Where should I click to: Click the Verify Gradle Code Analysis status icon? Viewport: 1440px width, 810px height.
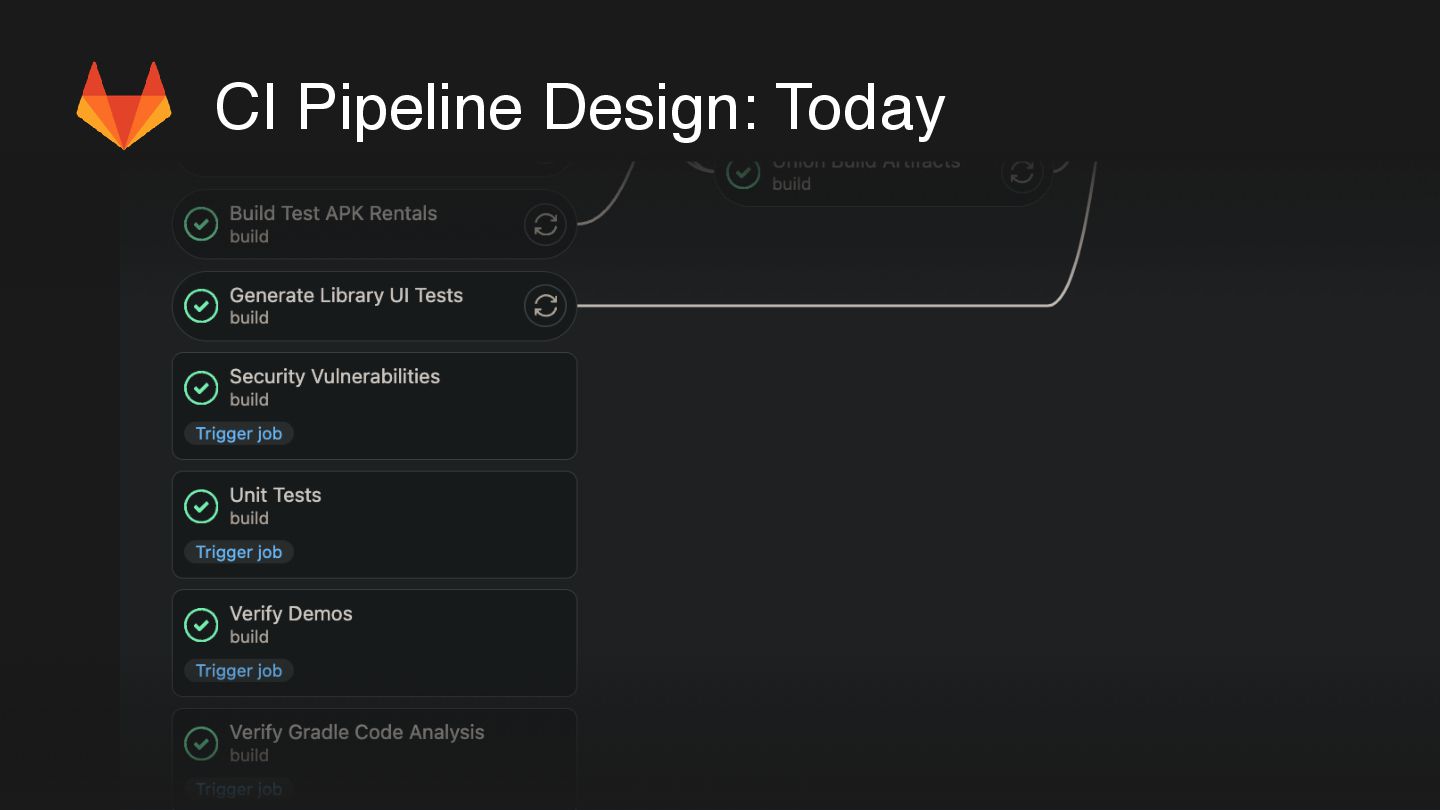201,744
